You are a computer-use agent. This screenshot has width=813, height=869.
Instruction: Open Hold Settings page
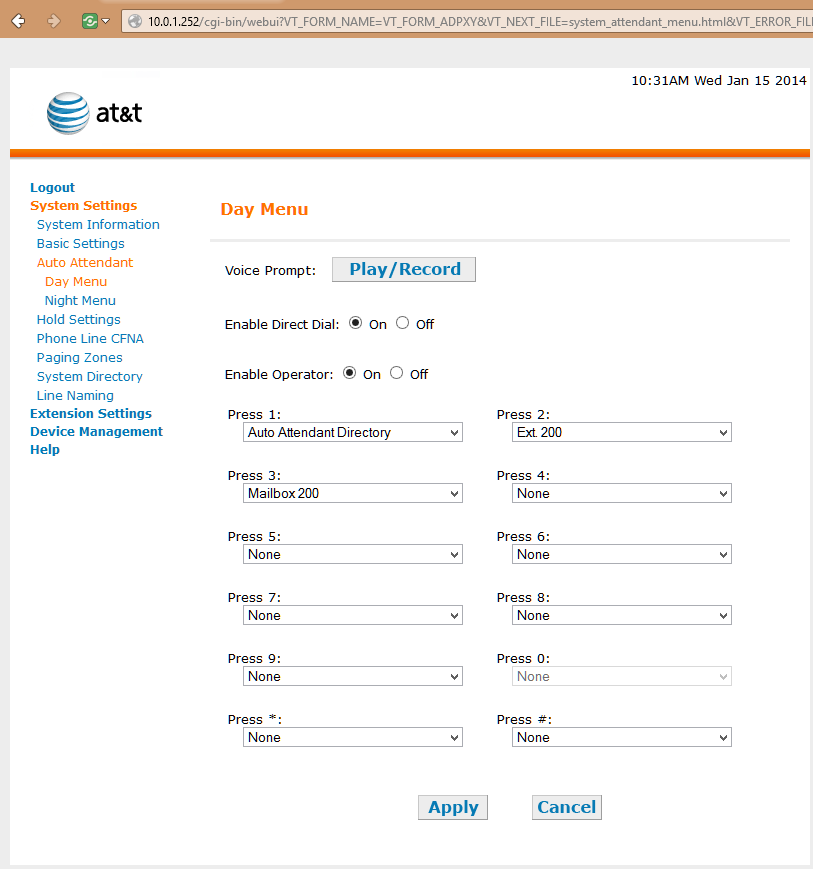click(x=78, y=320)
